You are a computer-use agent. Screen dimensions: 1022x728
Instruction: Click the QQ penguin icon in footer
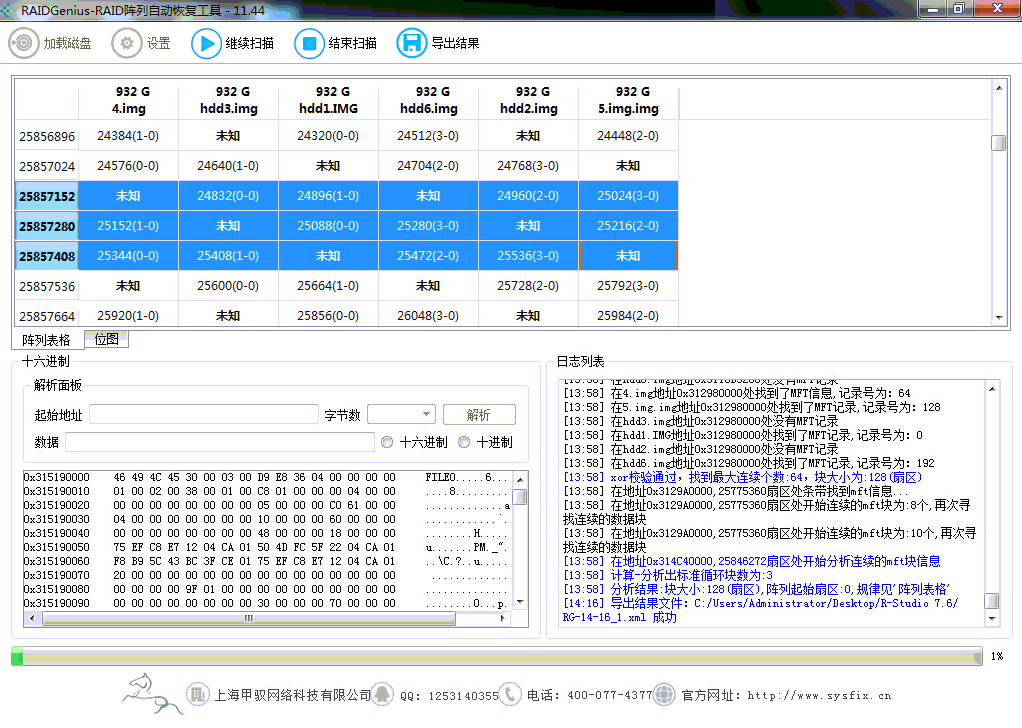coord(383,694)
